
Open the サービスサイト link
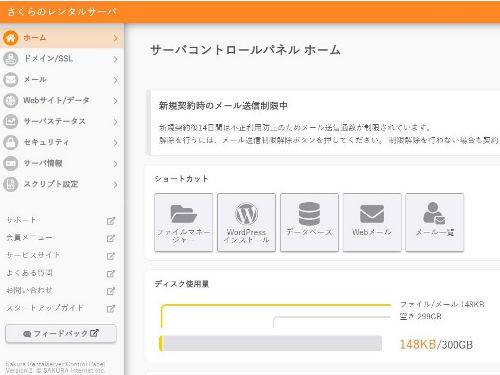pyautogui.click(x=33, y=255)
